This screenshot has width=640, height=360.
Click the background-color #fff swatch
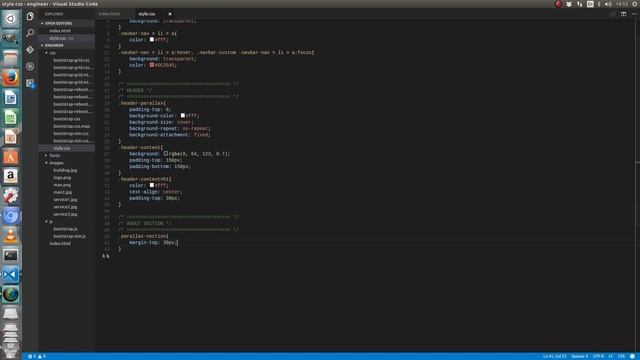[183, 116]
